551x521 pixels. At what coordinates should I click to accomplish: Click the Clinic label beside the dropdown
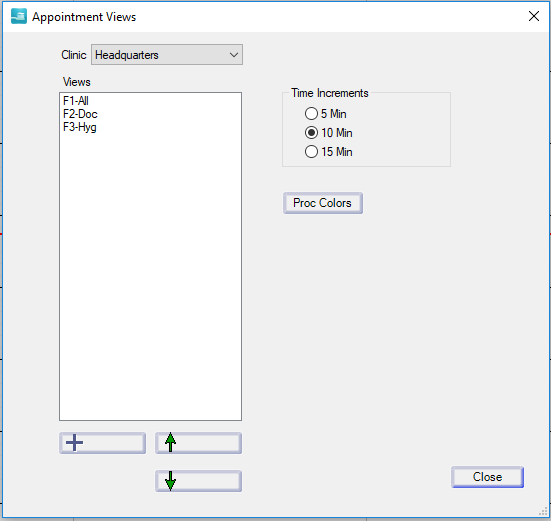pyautogui.click(x=73, y=55)
